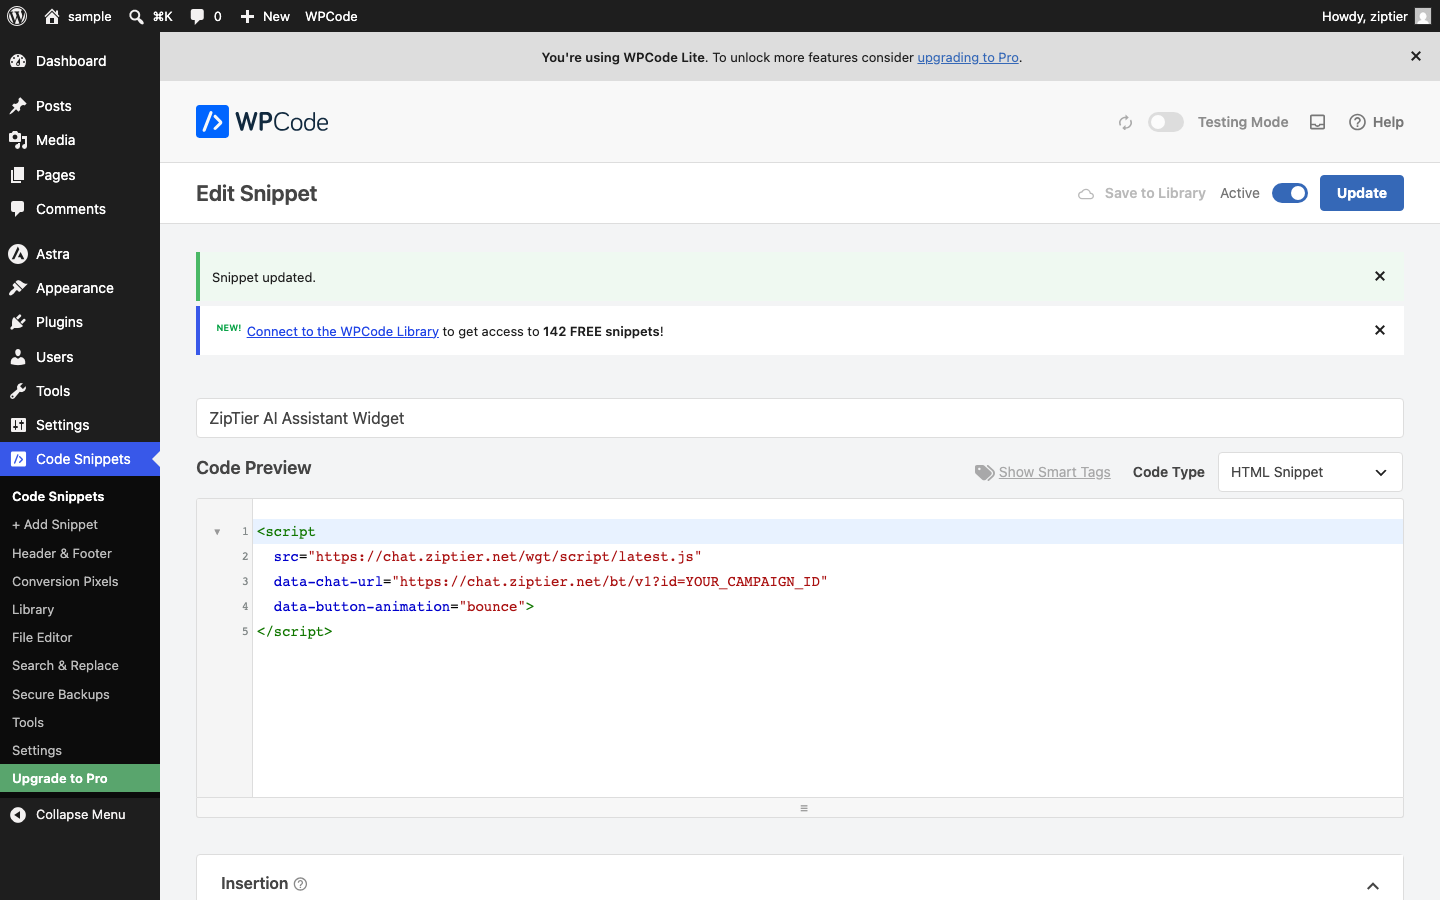Click the code editor resize handle

(x=803, y=808)
